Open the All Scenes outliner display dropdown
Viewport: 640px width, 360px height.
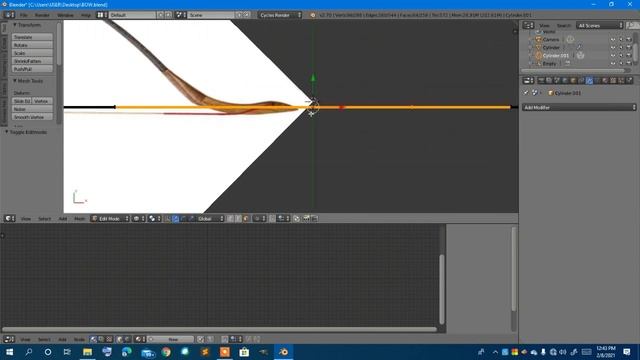tap(600, 25)
